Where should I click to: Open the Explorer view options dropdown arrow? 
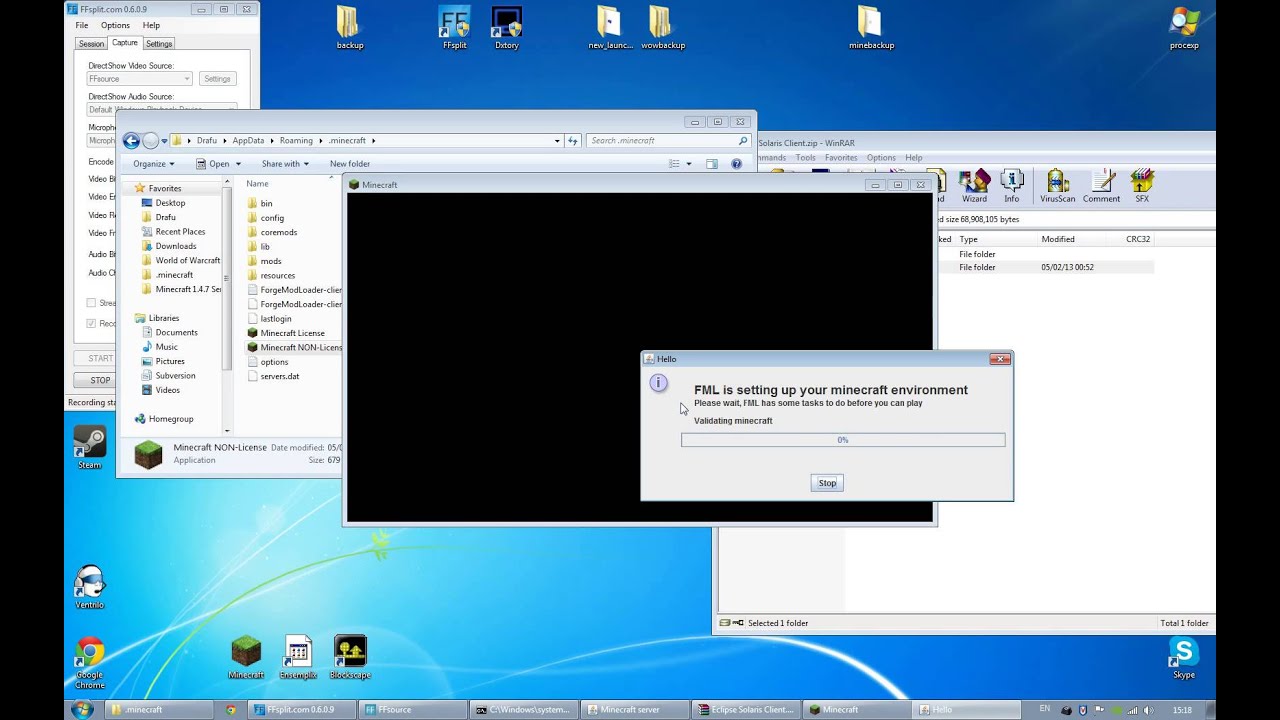coord(688,164)
